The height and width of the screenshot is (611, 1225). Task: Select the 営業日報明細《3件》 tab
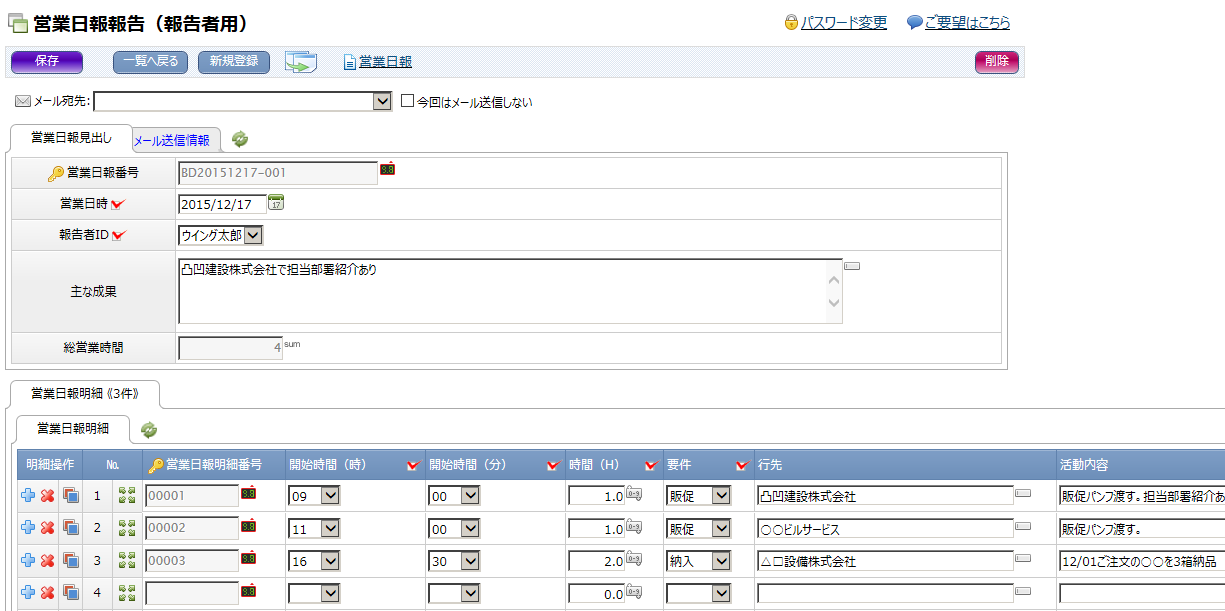tap(83, 394)
